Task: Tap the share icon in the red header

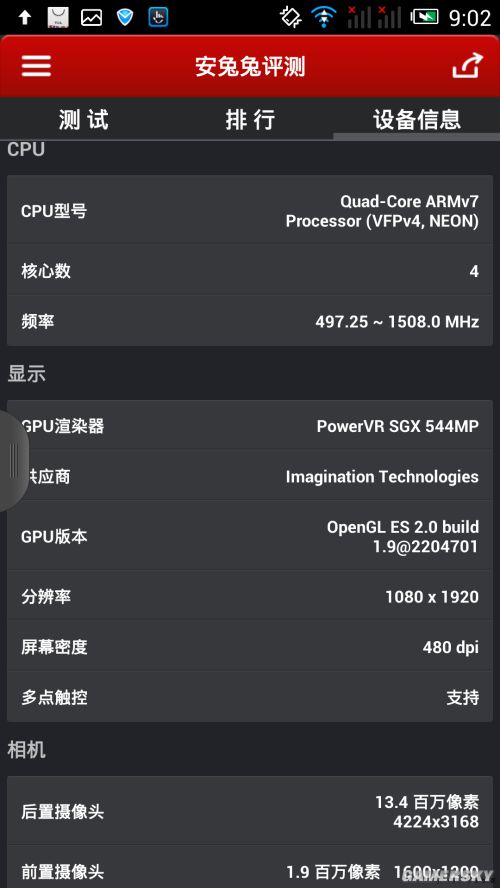Action: [467, 66]
